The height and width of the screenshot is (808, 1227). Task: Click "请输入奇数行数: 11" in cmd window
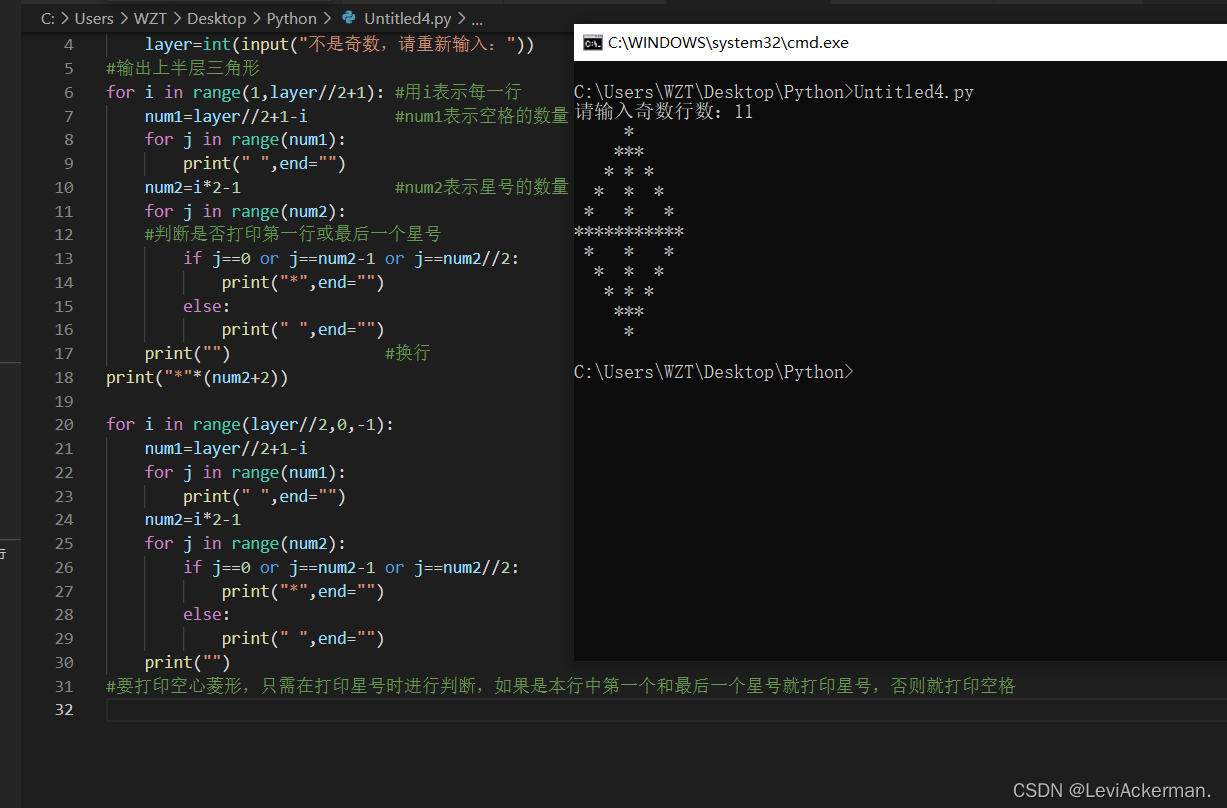[664, 112]
